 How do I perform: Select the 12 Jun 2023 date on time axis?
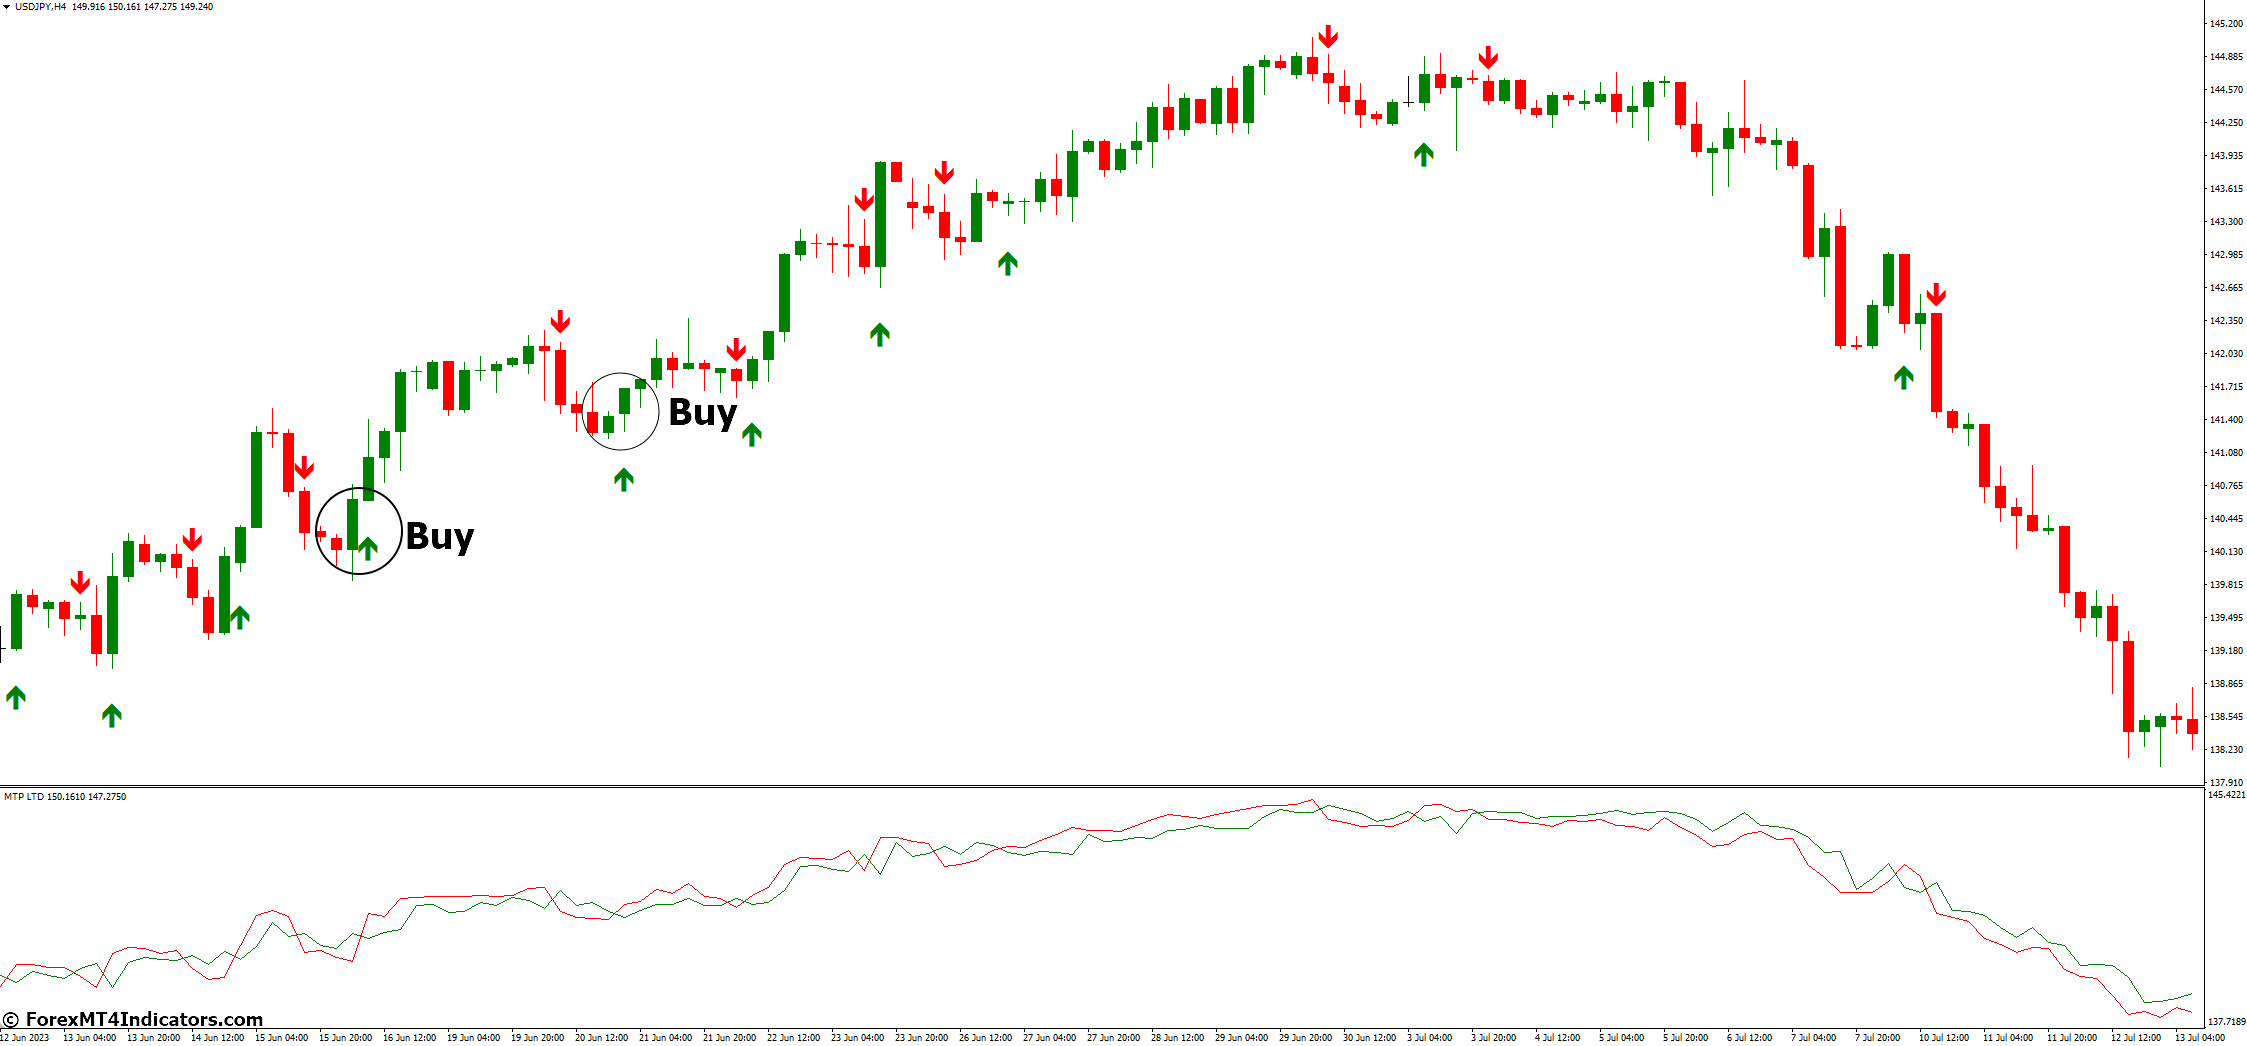(25, 1037)
